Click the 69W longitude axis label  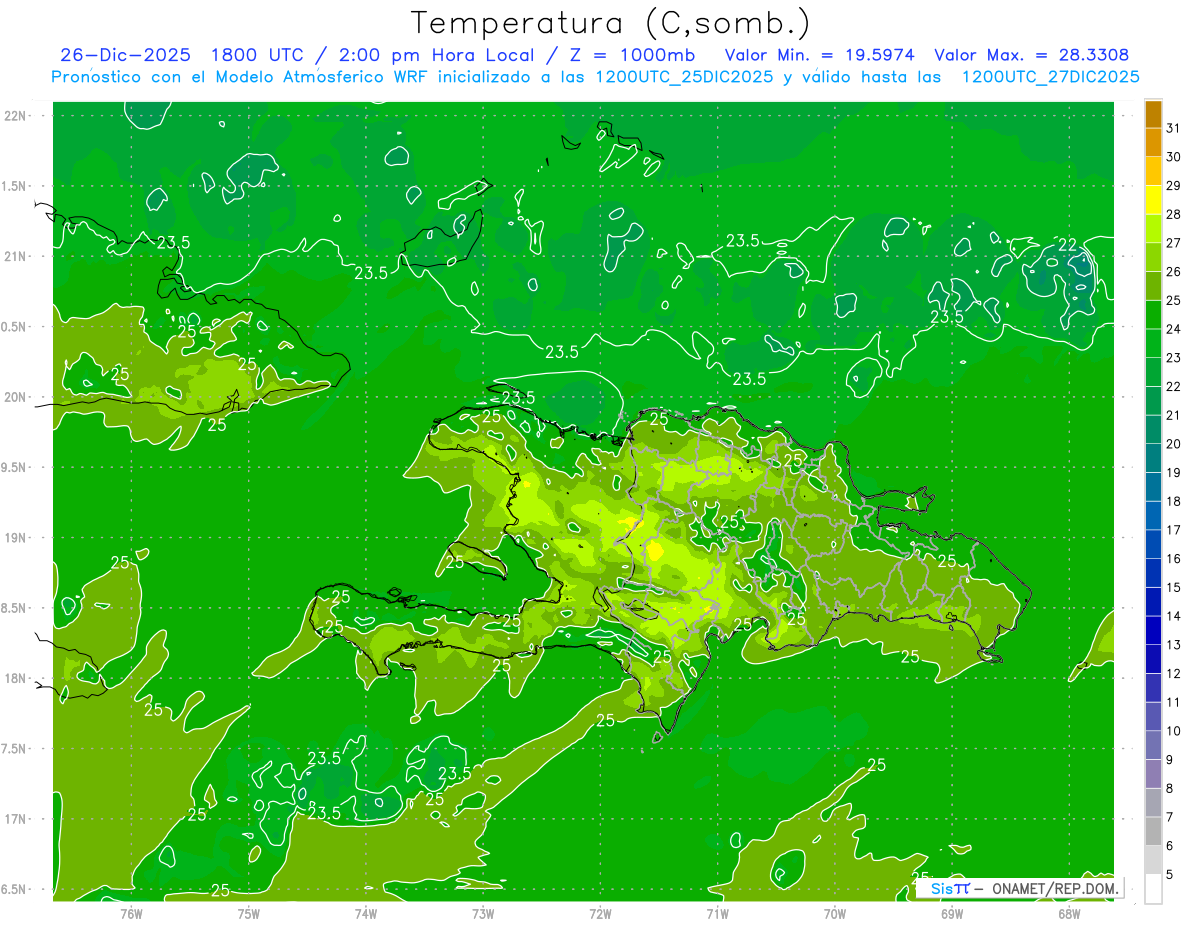point(952,913)
